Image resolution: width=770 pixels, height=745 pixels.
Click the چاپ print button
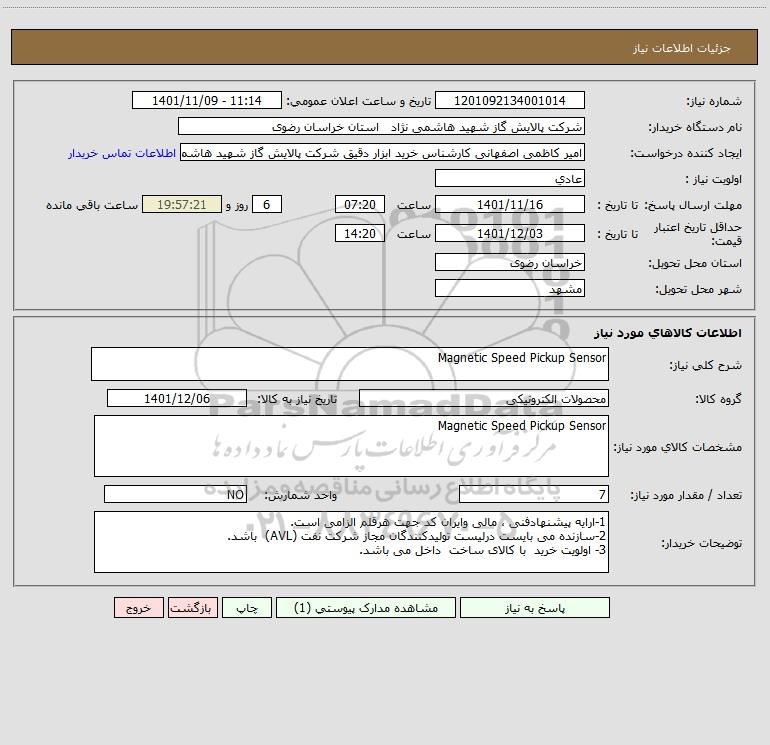click(x=247, y=608)
